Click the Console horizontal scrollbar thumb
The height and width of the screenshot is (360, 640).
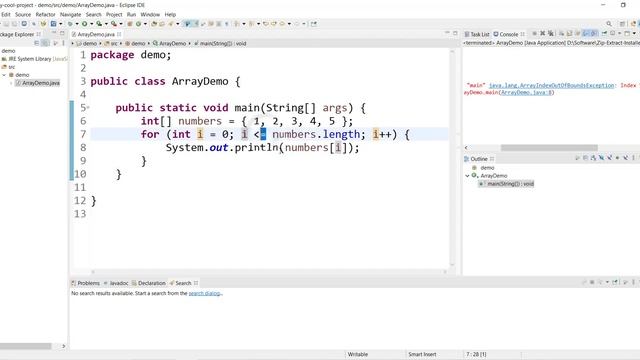pos(549,148)
